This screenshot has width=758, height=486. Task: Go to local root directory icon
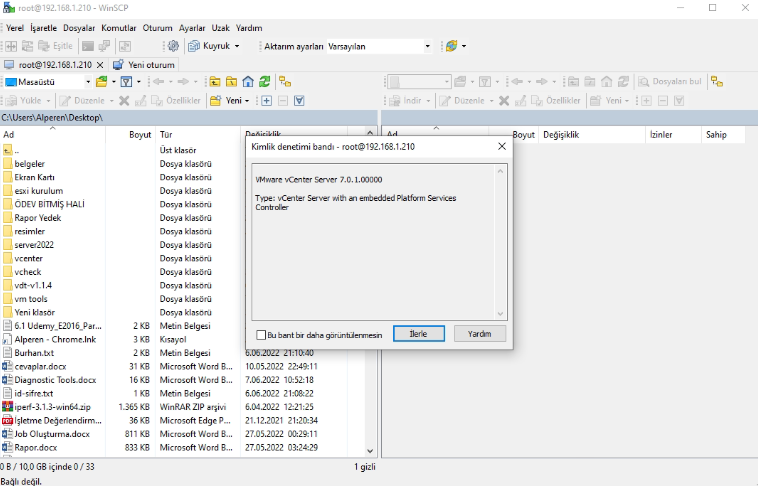tap(232, 82)
